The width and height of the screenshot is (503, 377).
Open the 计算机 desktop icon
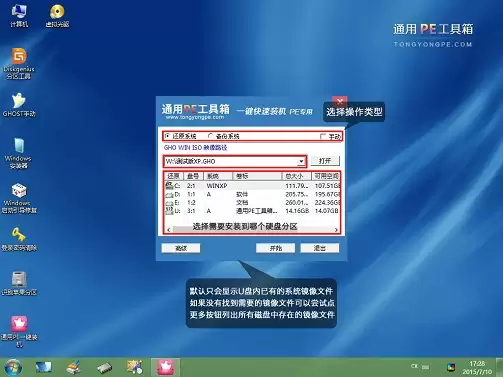19,16
